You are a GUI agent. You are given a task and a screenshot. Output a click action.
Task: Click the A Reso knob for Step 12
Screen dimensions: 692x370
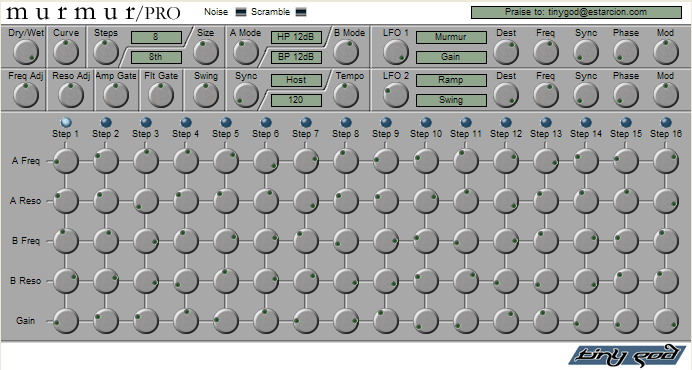pyautogui.click(x=506, y=201)
